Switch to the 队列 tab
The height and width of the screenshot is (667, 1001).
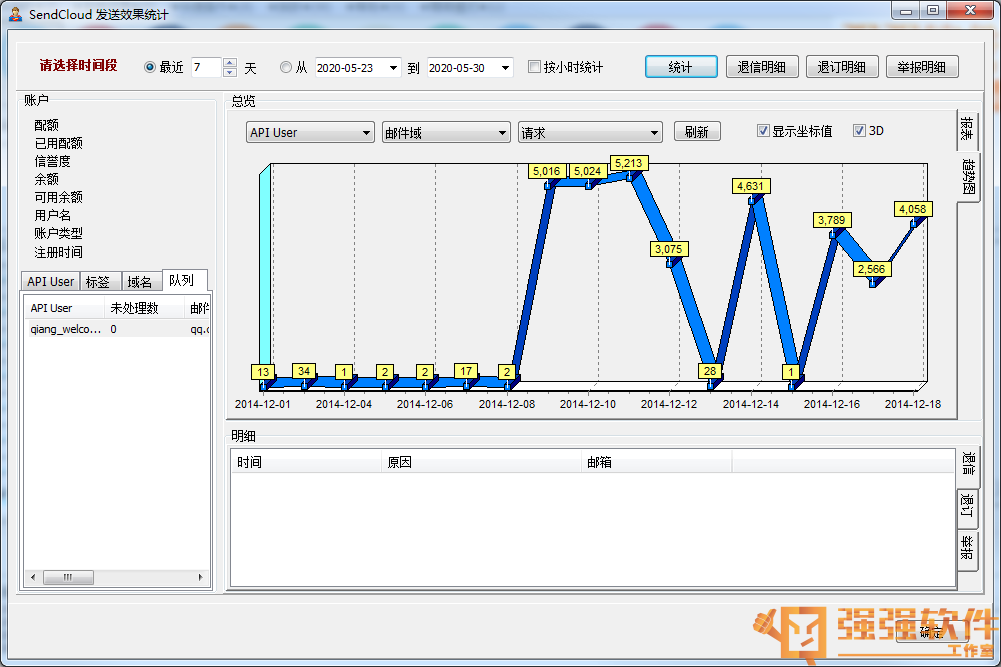click(x=184, y=280)
